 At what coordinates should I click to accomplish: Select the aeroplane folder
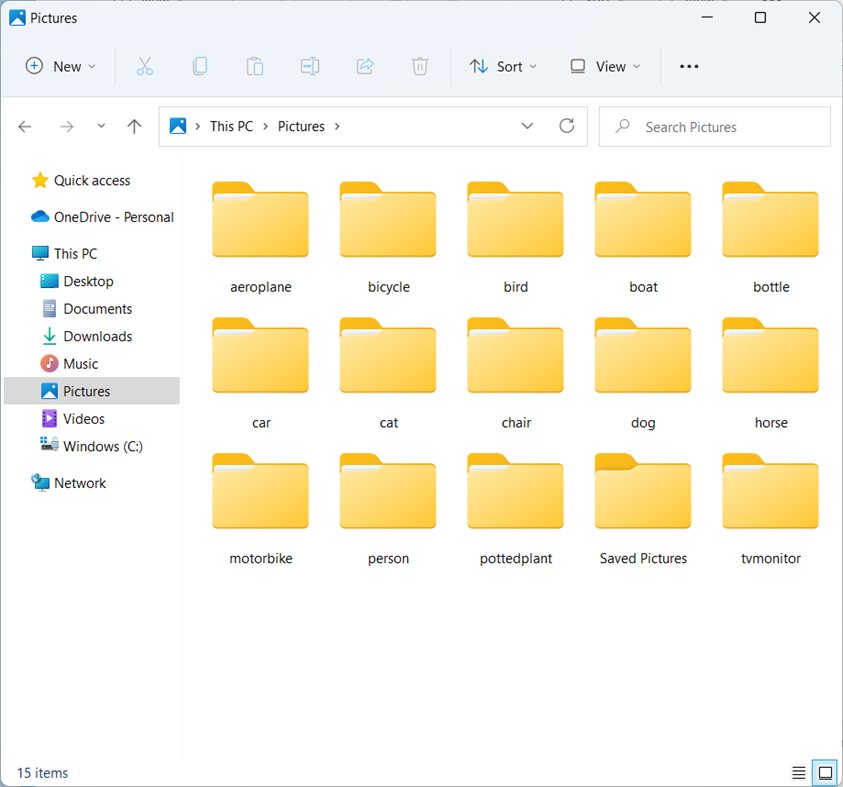coord(261,238)
